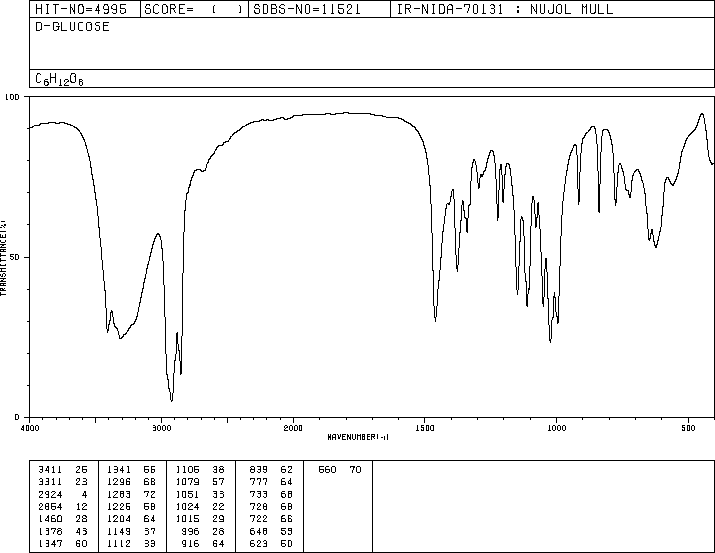Screen dimensions: 715x553
Task: Select the 916 wavenumber entry
Action: [x=190, y=544]
